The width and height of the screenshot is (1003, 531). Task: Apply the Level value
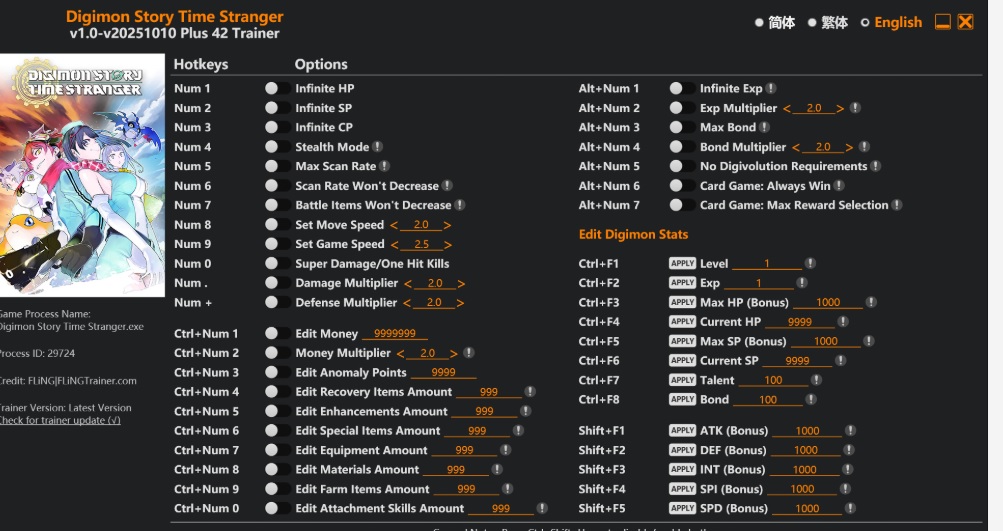pyautogui.click(x=682, y=263)
